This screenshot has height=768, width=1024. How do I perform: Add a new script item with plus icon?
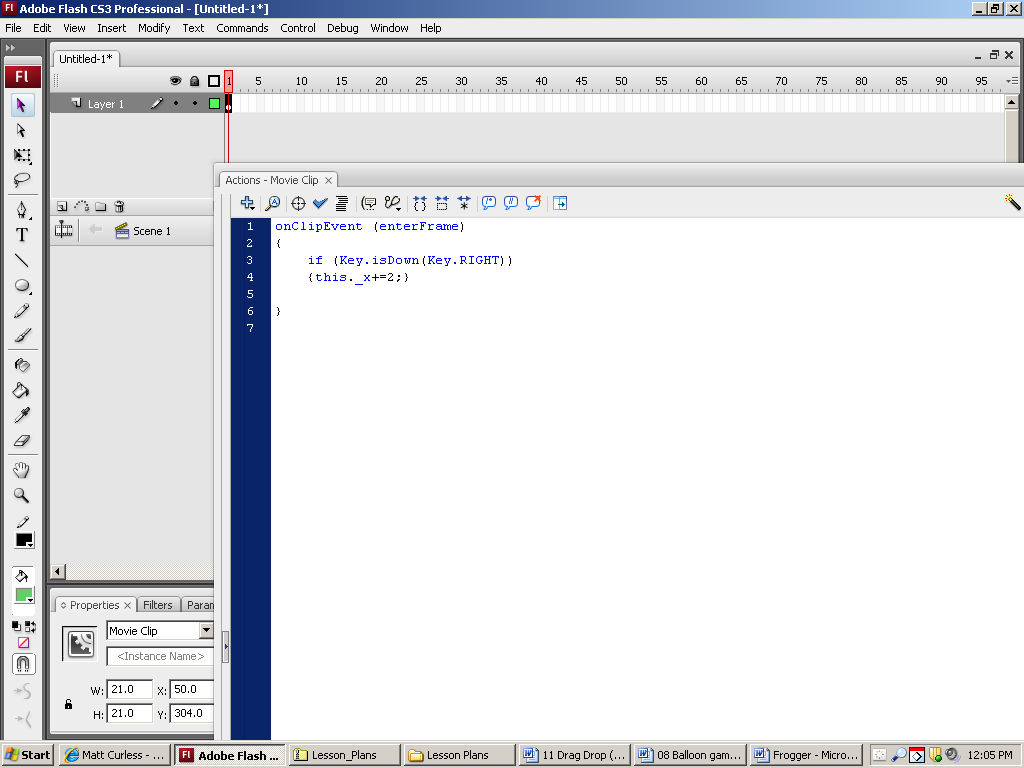coord(247,203)
